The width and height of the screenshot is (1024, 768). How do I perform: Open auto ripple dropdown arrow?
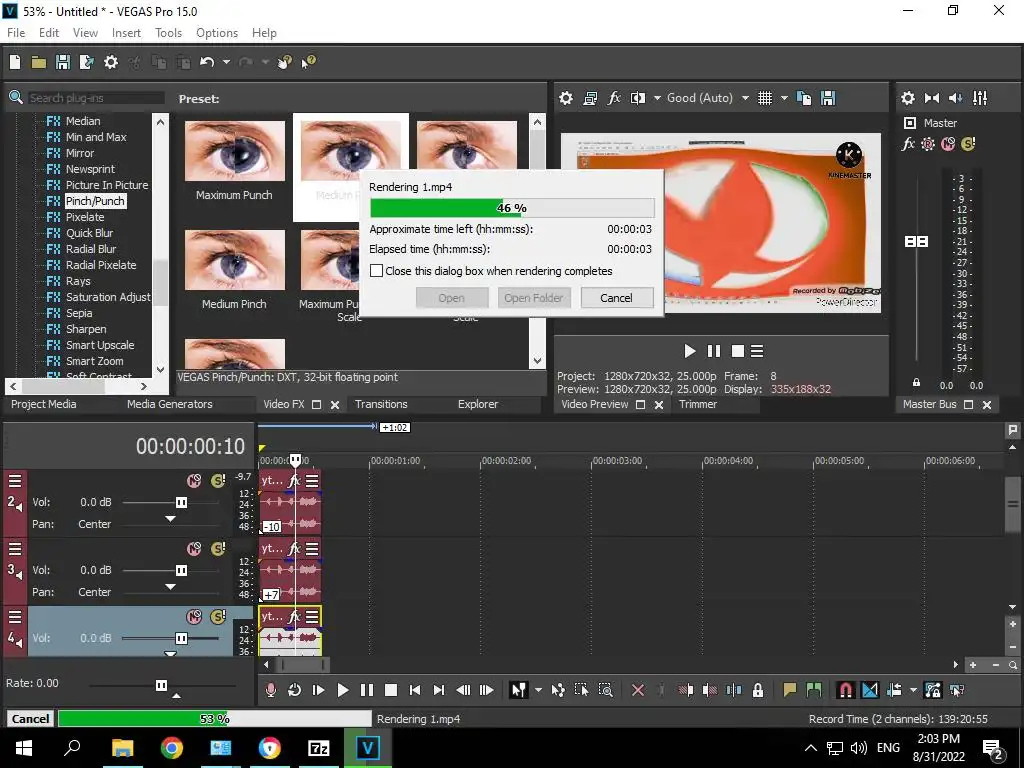[x=913, y=690]
